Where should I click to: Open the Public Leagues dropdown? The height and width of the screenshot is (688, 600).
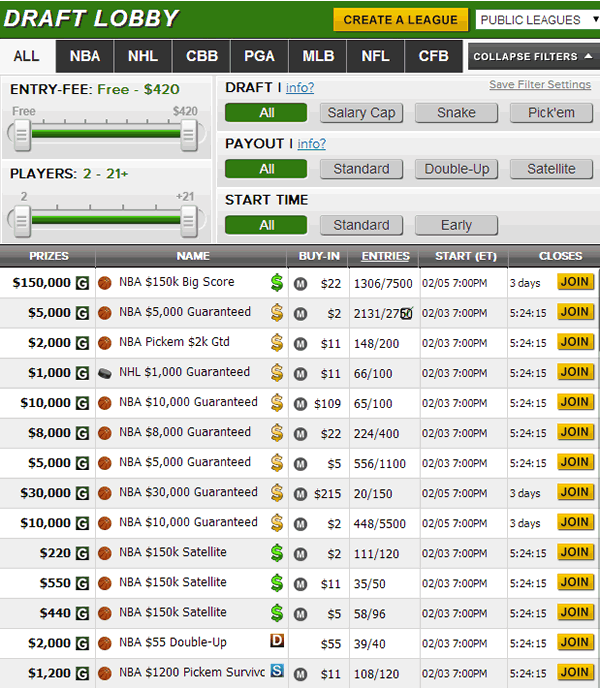pos(538,20)
